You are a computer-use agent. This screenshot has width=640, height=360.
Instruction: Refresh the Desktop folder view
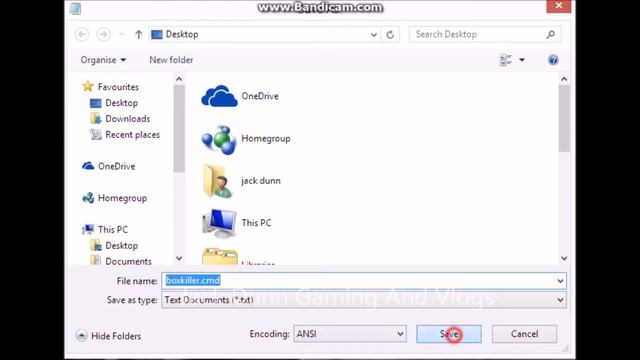click(390, 35)
